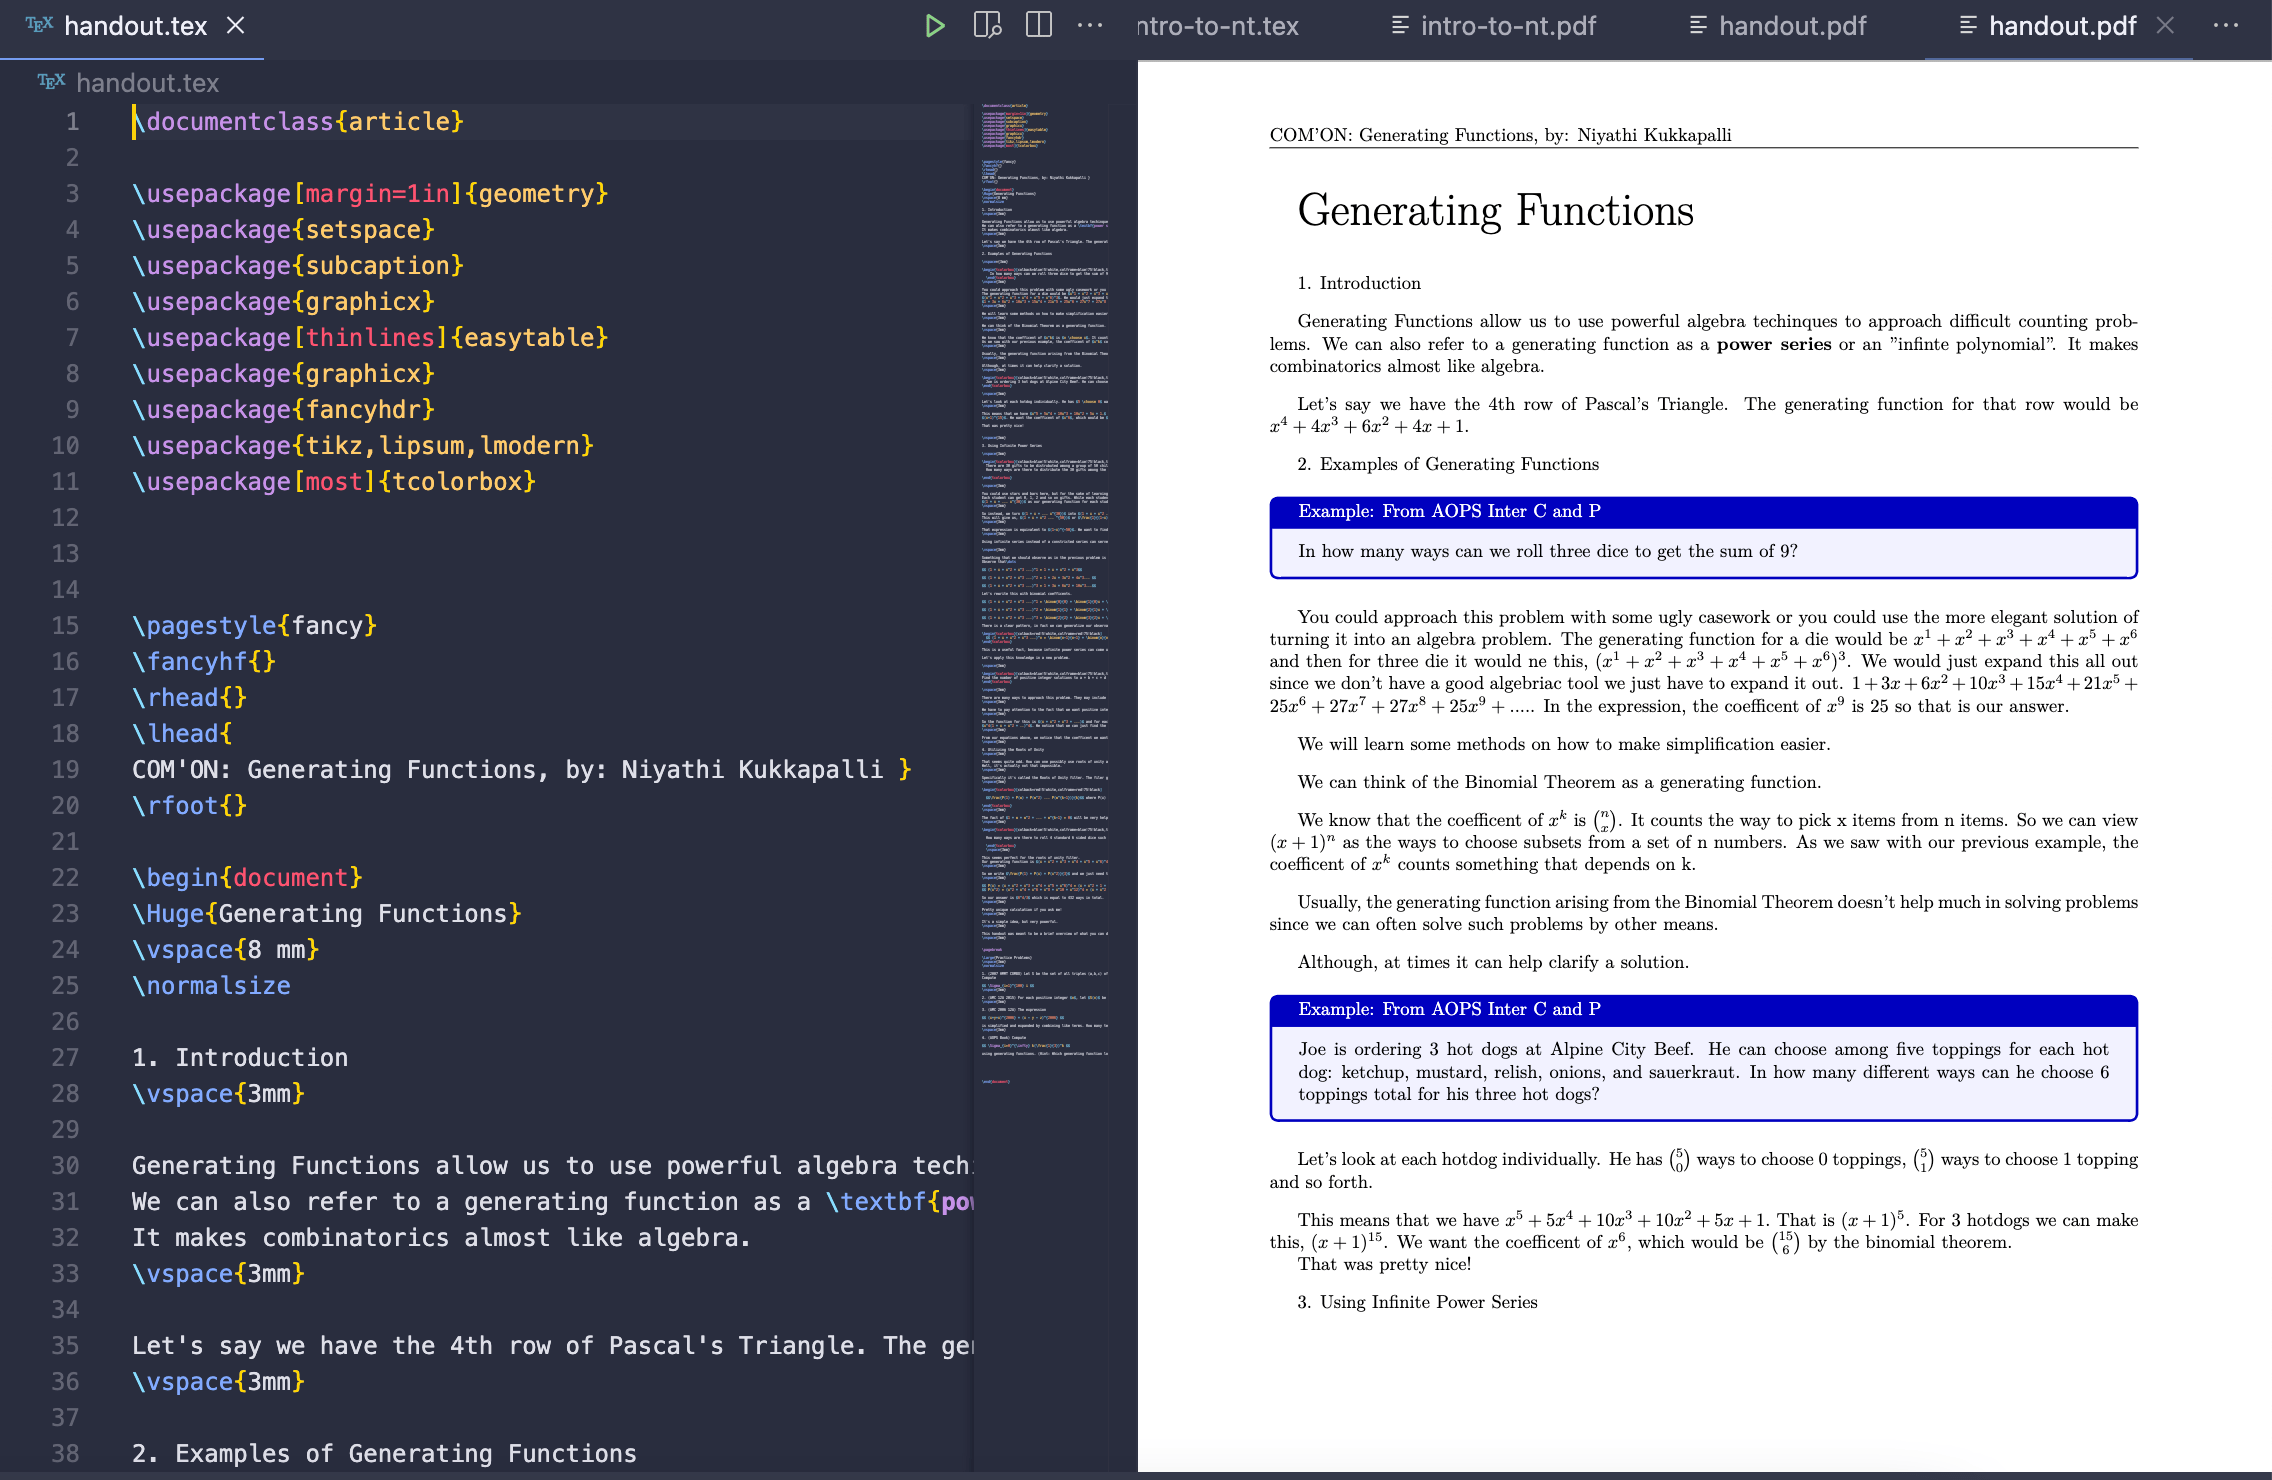Click the handout.tex tab label

click(x=135, y=26)
